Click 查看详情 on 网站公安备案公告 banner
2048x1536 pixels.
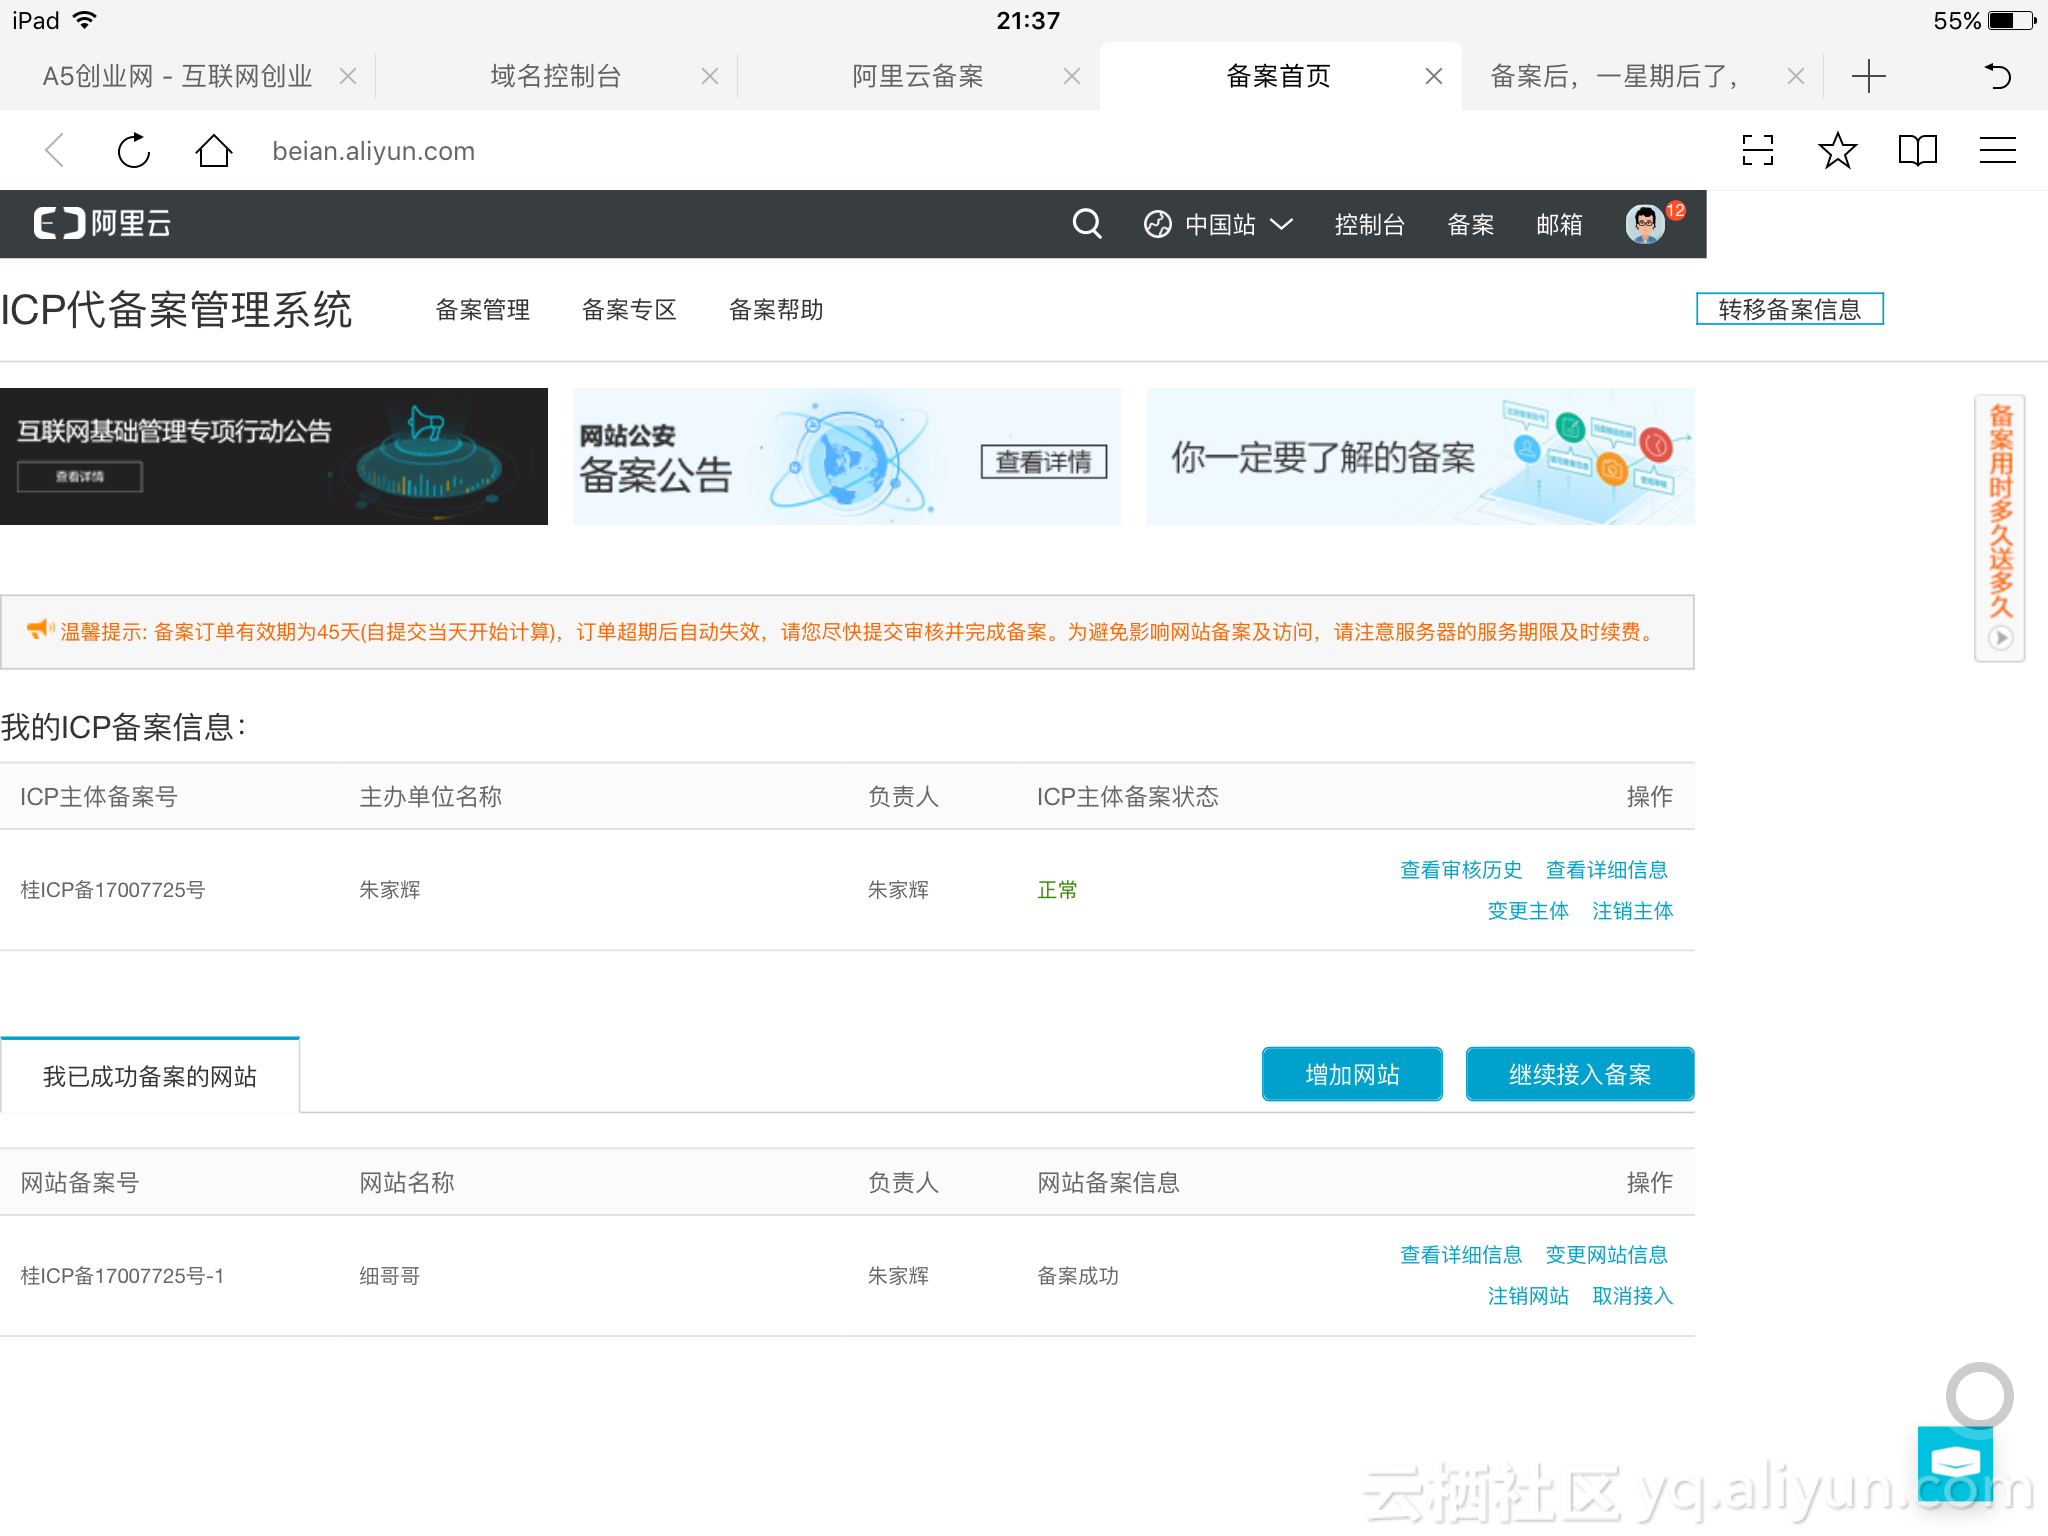[x=1043, y=462]
